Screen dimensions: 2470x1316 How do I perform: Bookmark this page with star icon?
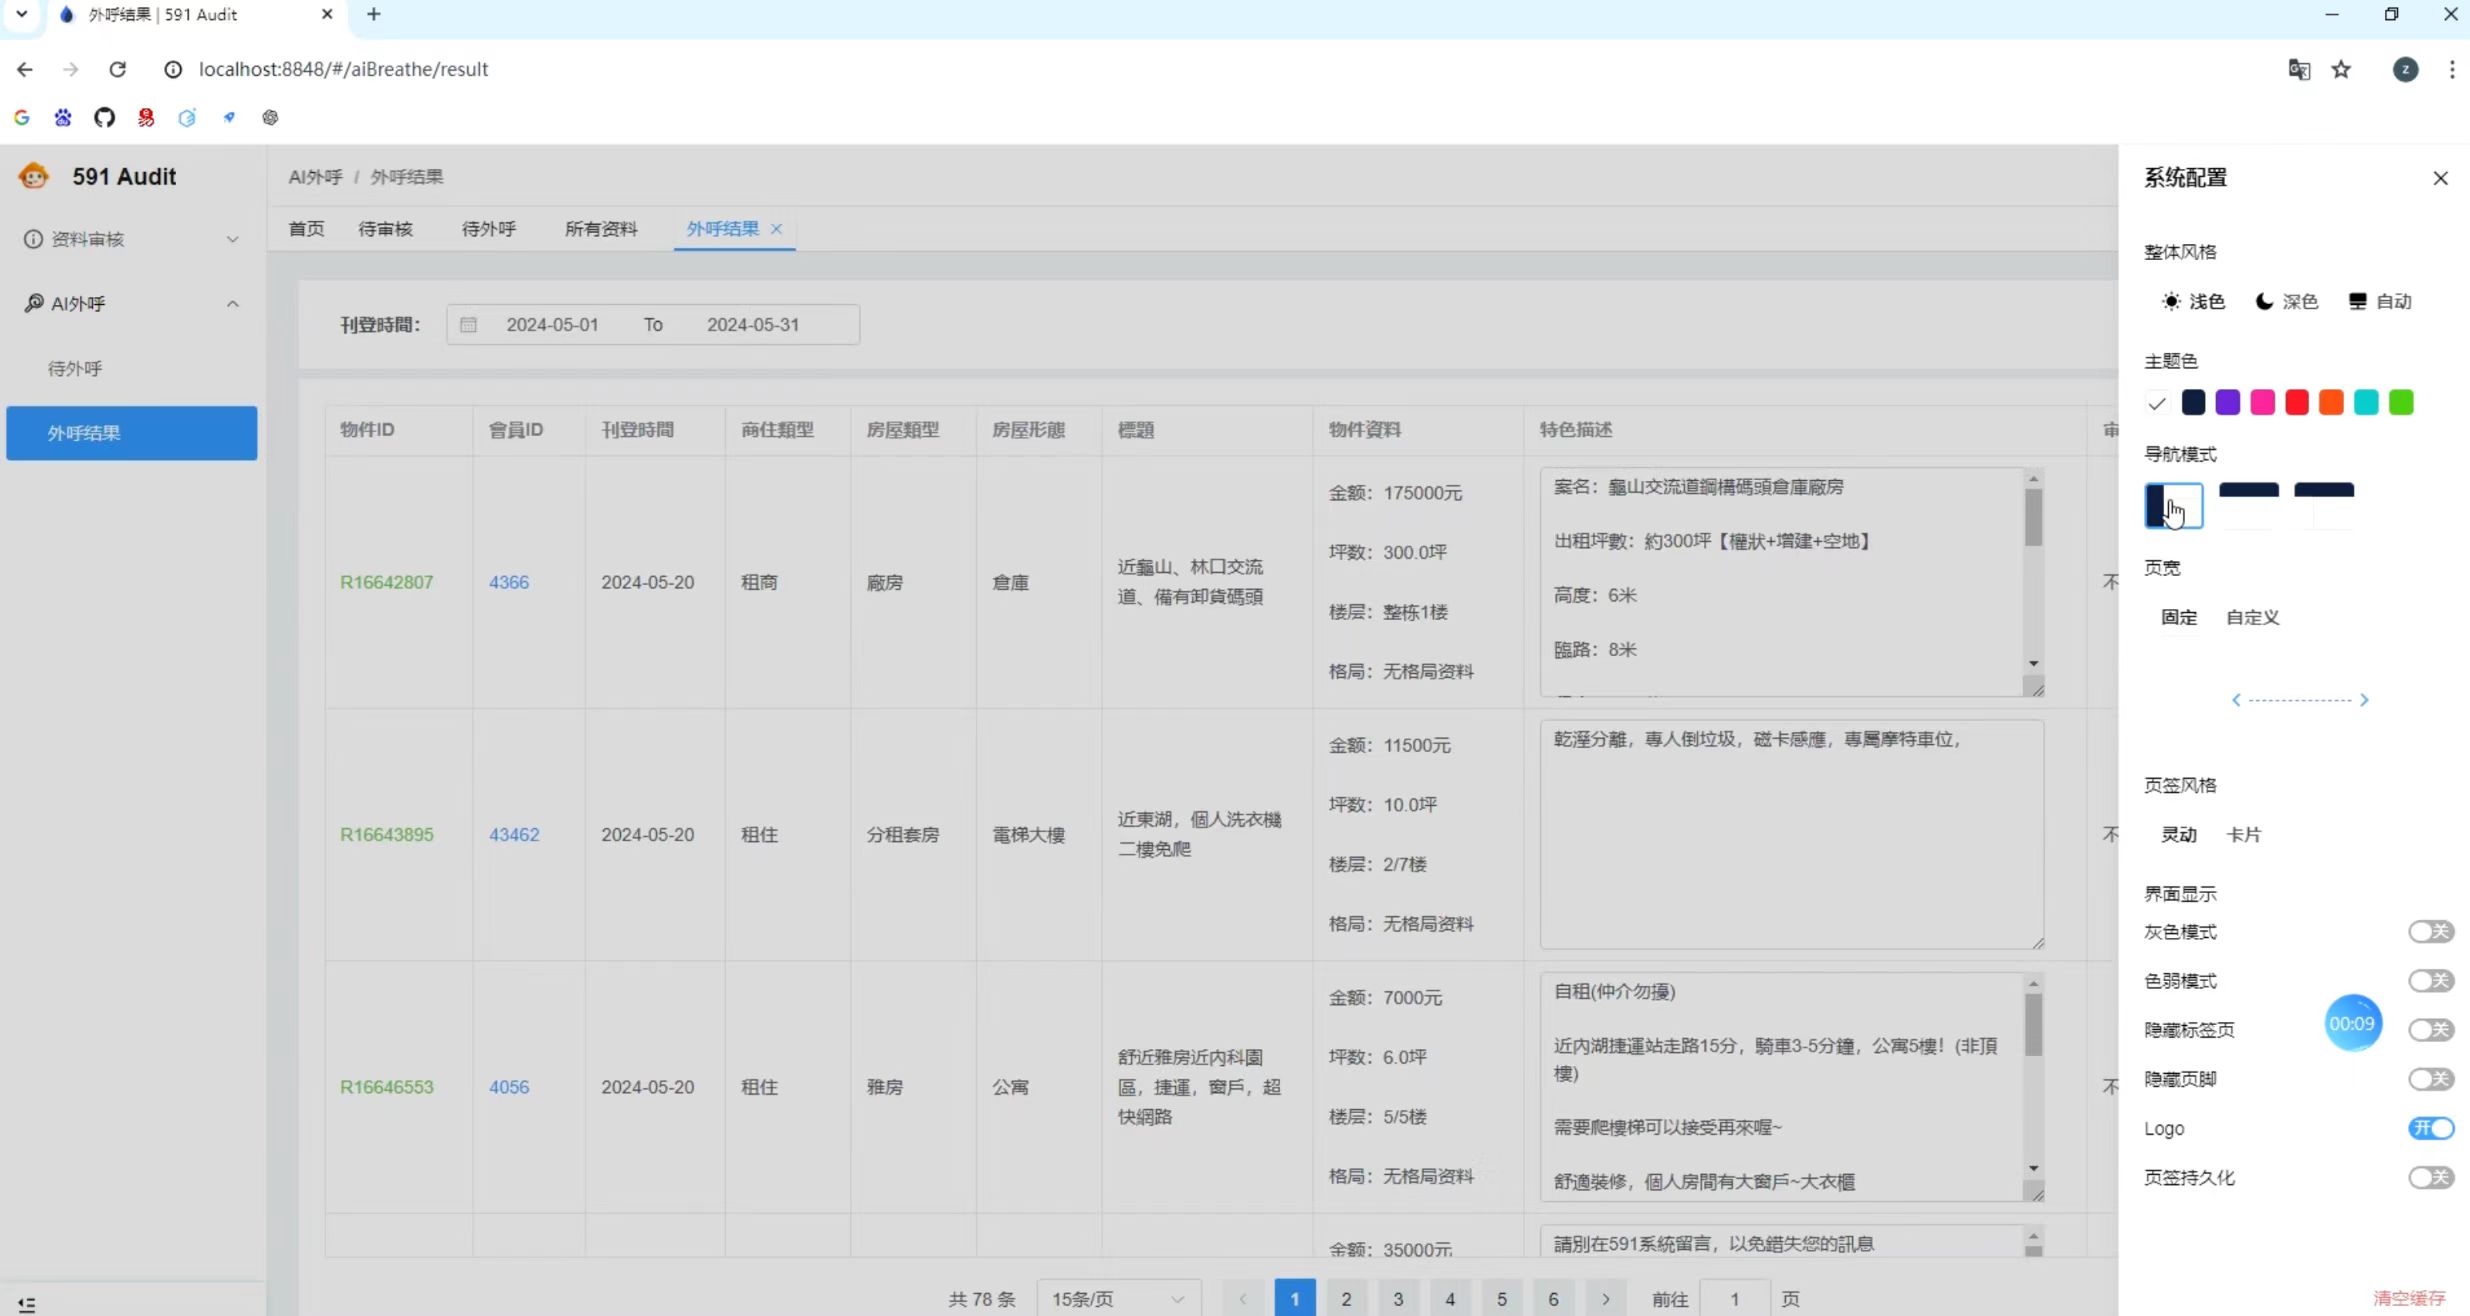click(2341, 69)
